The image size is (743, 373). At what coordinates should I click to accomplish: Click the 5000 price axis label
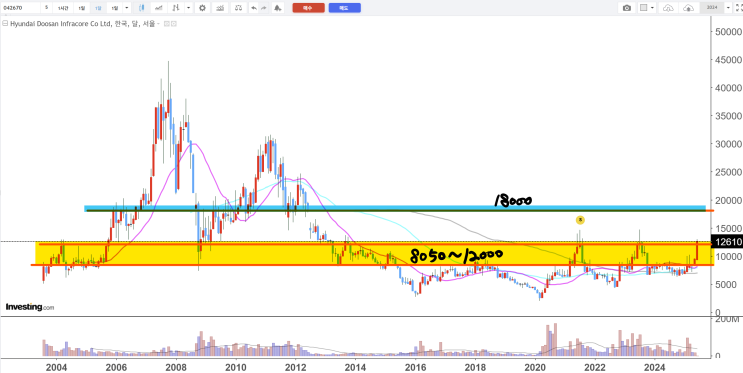pyautogui.click(x=725, y=284)
